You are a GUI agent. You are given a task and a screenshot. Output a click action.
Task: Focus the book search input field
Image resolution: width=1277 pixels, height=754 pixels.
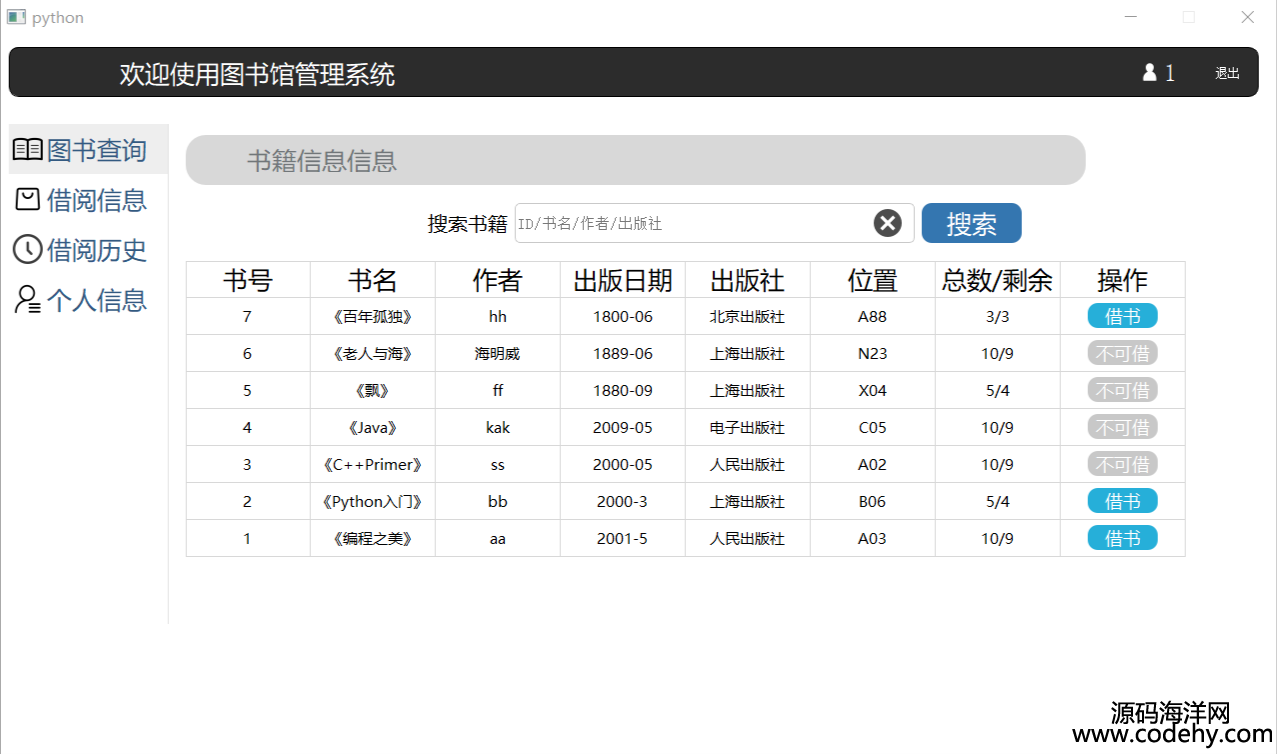coord(690,223)
